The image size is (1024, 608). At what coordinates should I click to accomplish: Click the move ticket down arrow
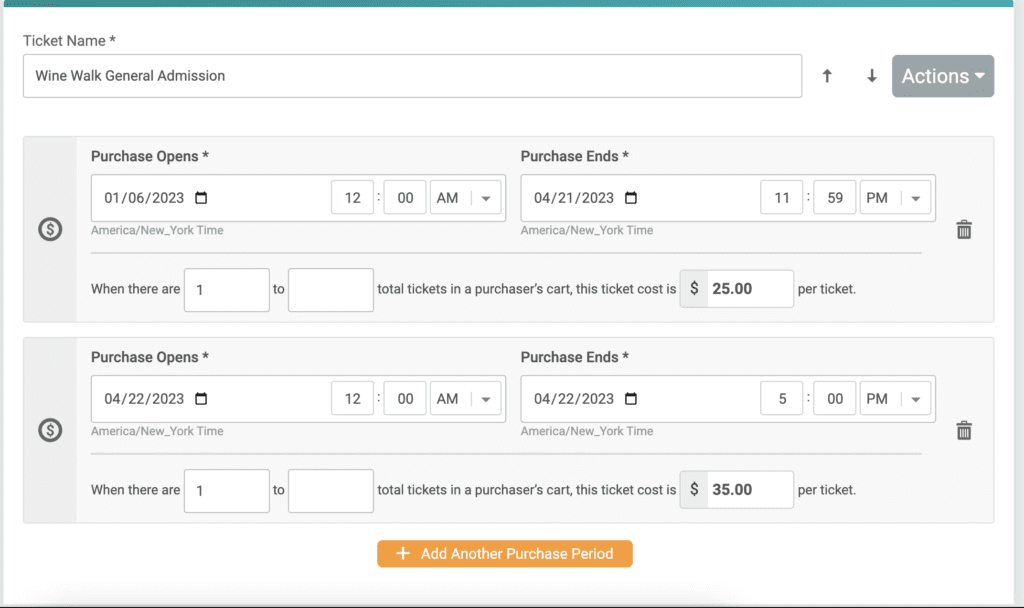coord(871,76)
